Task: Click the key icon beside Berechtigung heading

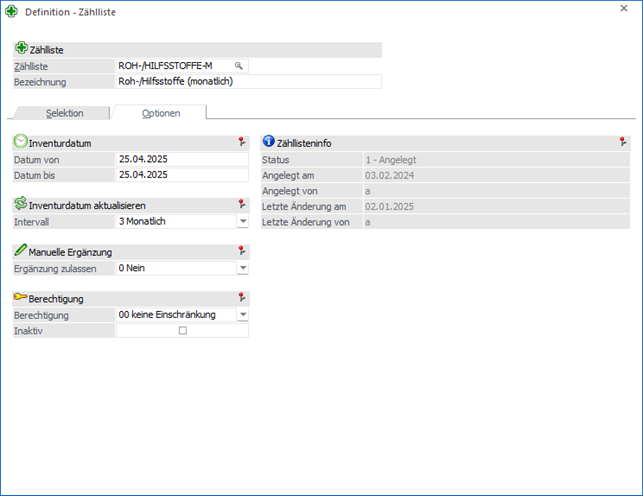Action: pos(21,298)
